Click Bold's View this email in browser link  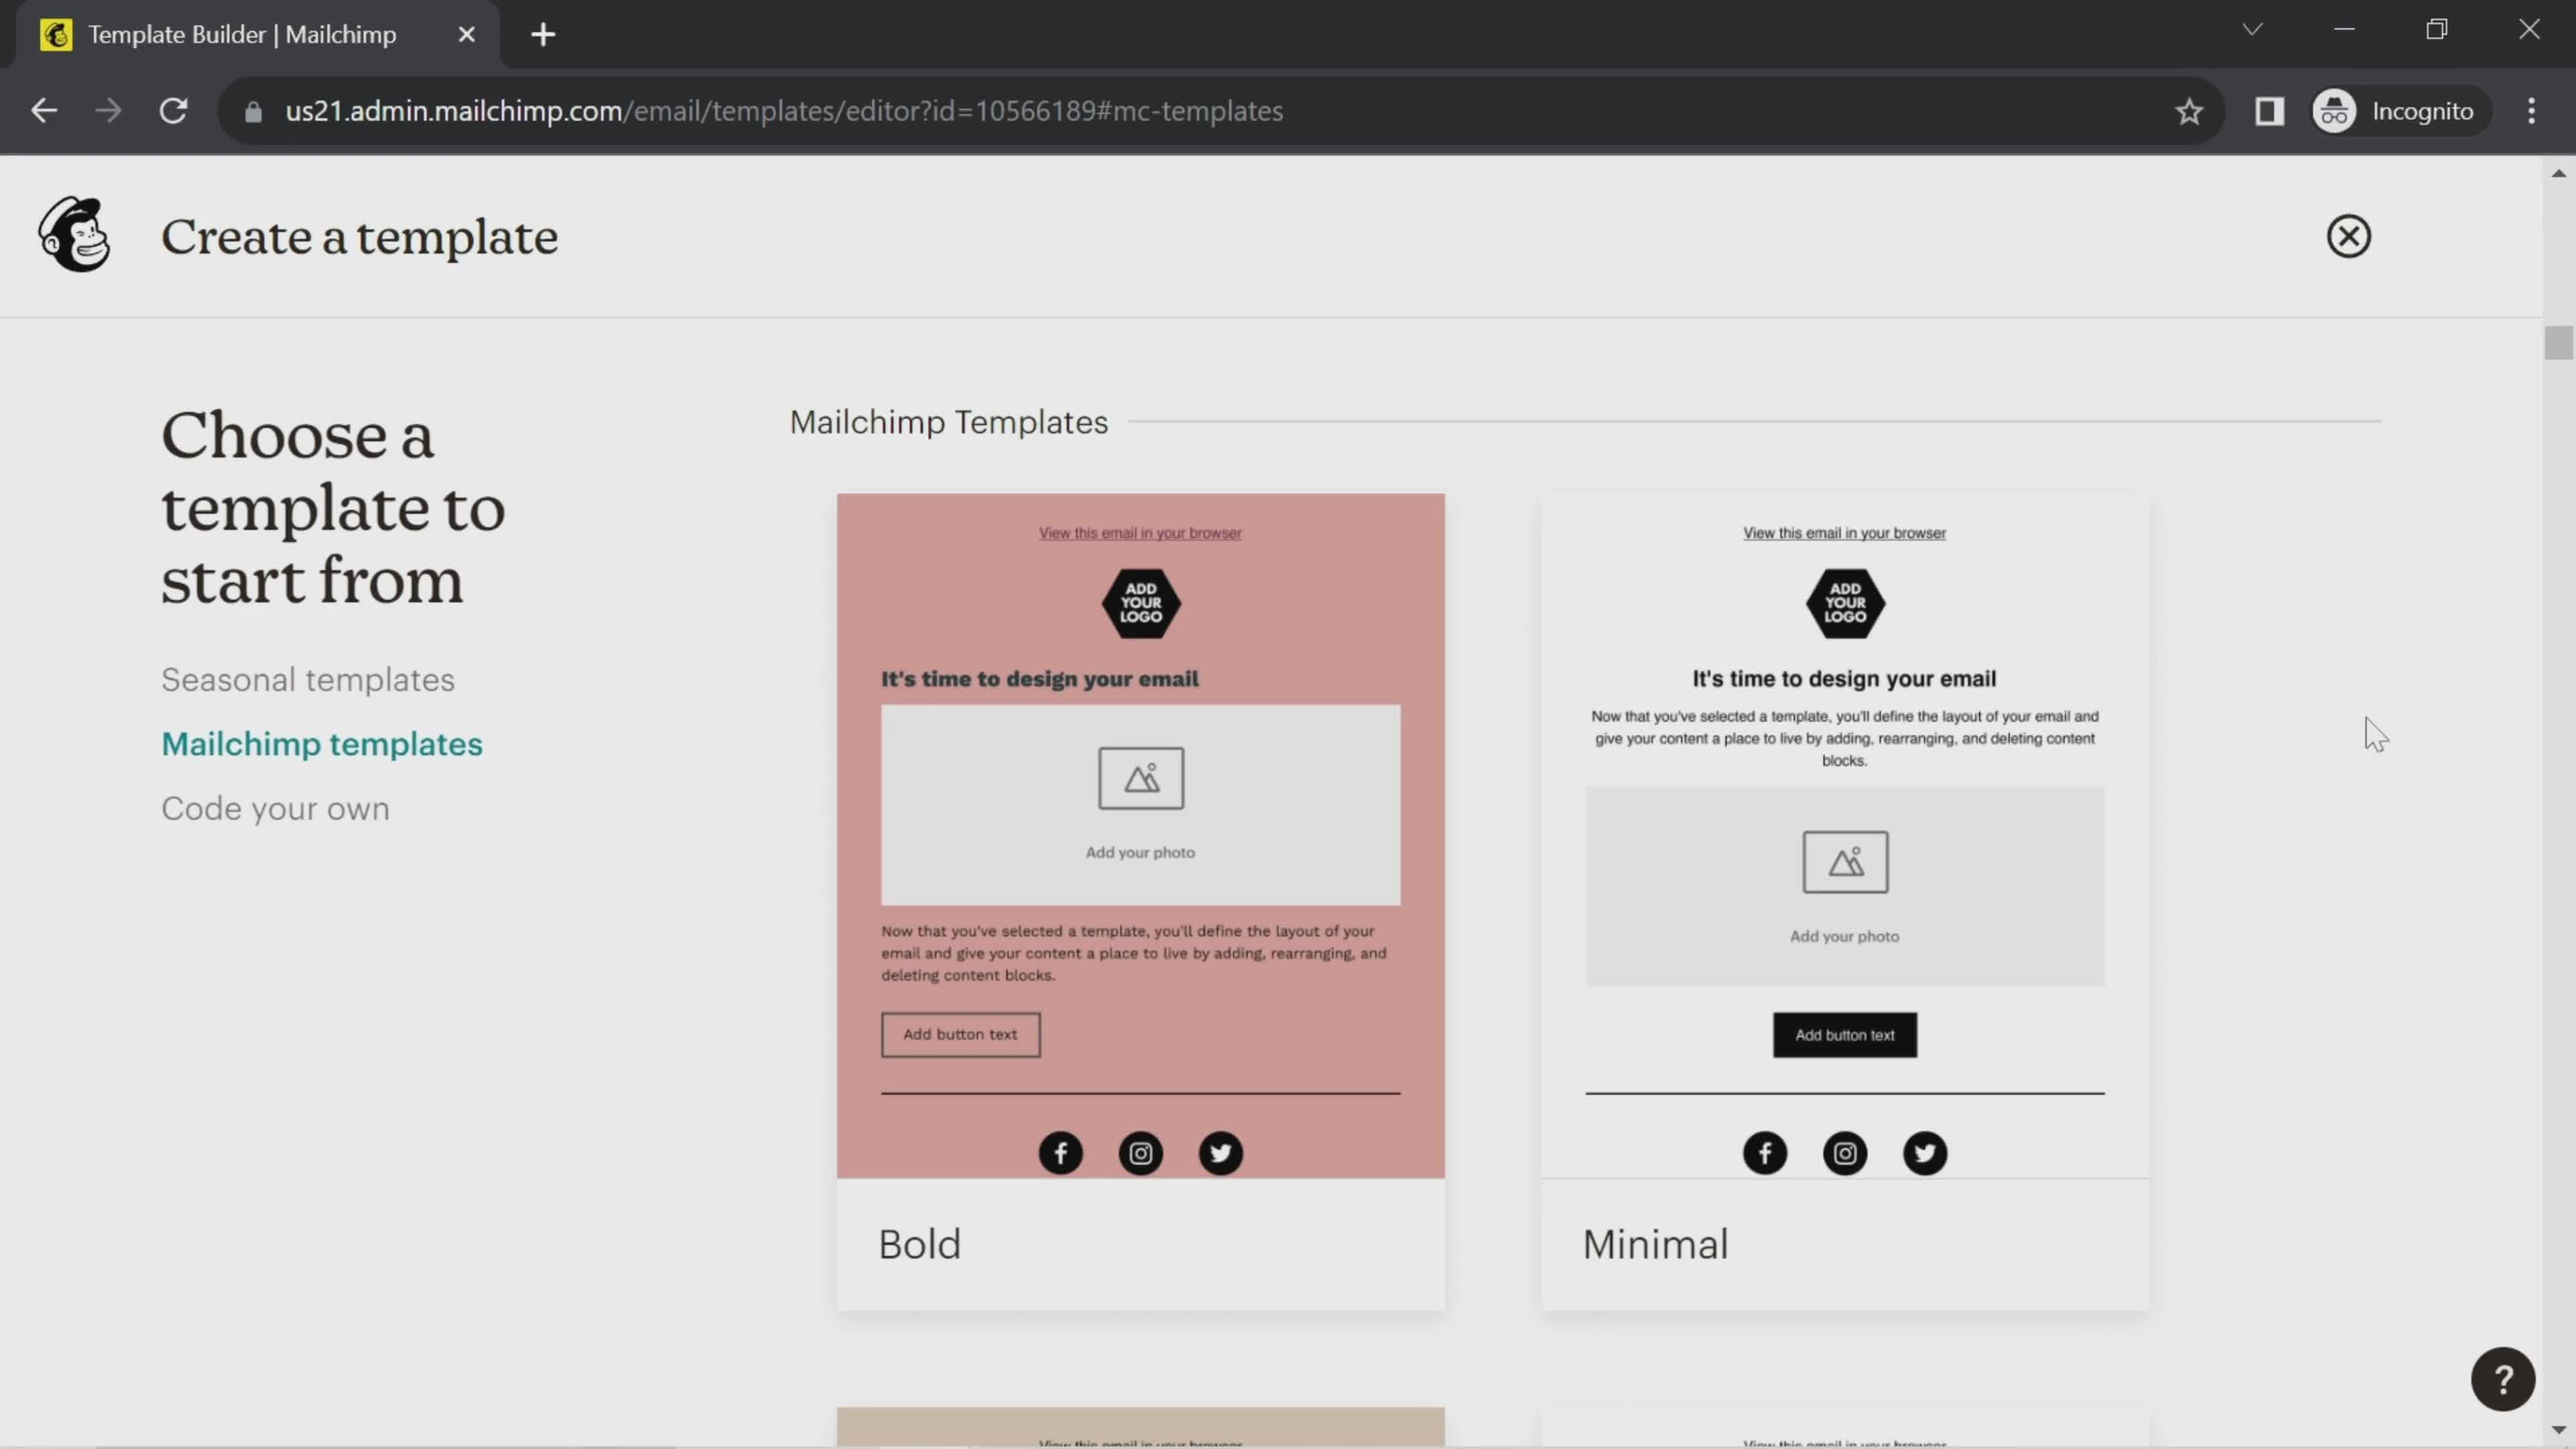[x=1140, y=533]
